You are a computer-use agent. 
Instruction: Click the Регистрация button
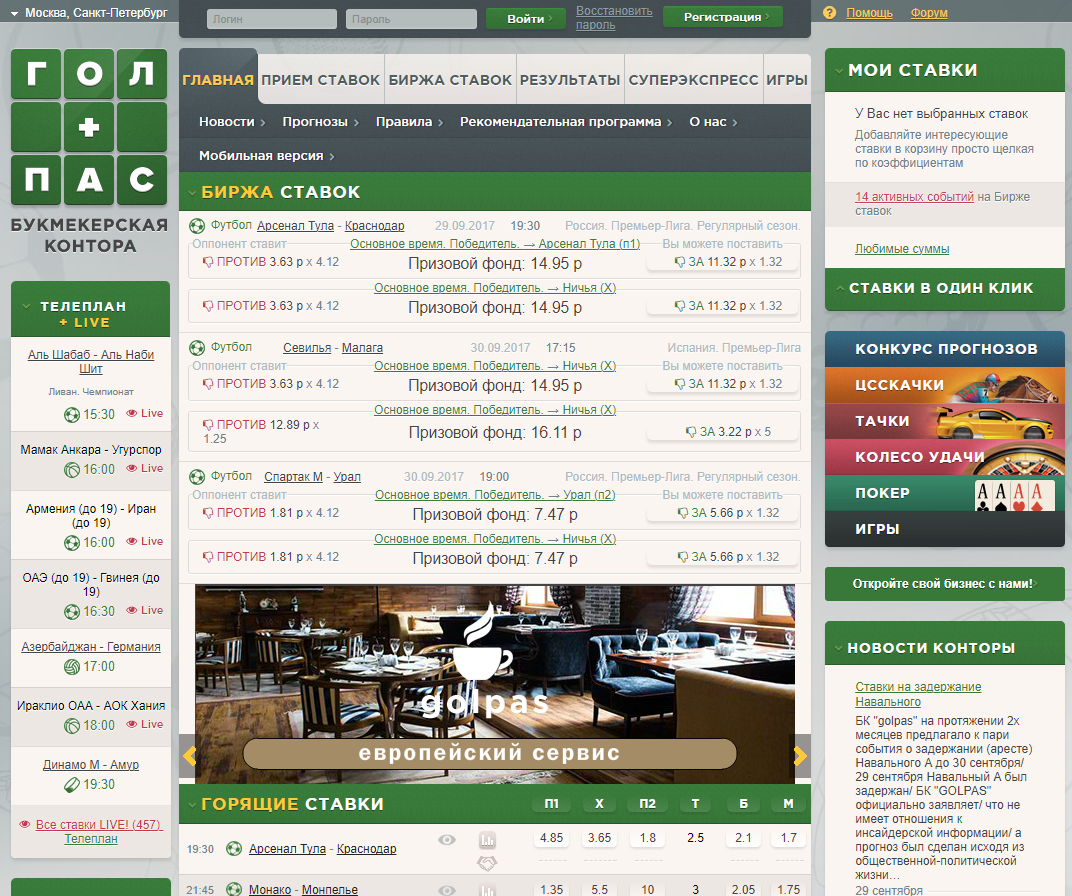point(723,17)
